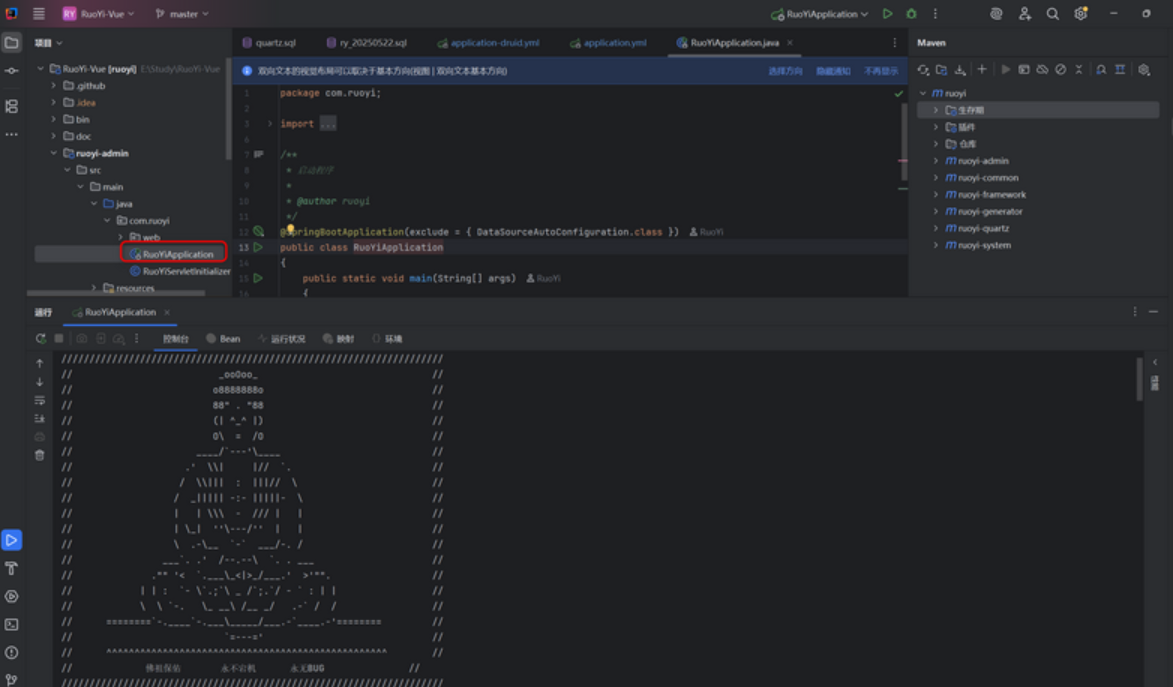Switch to the 运行状况 health tab
This screenshot has height=687, width=1173.
click(x=281, y=339)
